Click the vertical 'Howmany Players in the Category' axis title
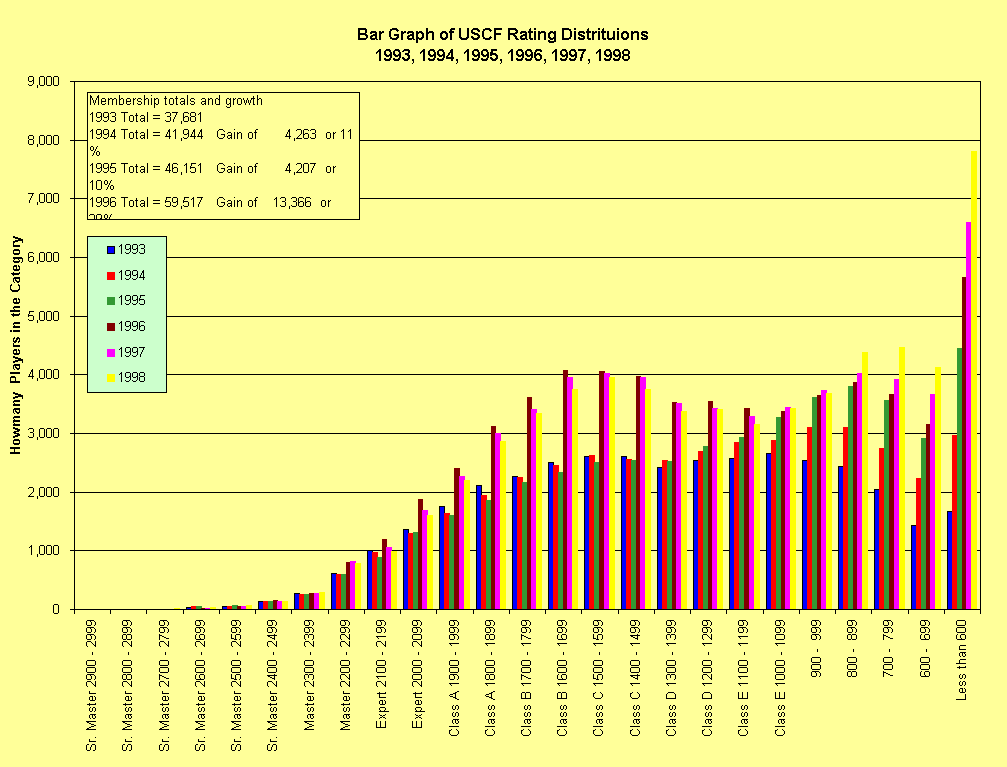 [x=16, y=345]
